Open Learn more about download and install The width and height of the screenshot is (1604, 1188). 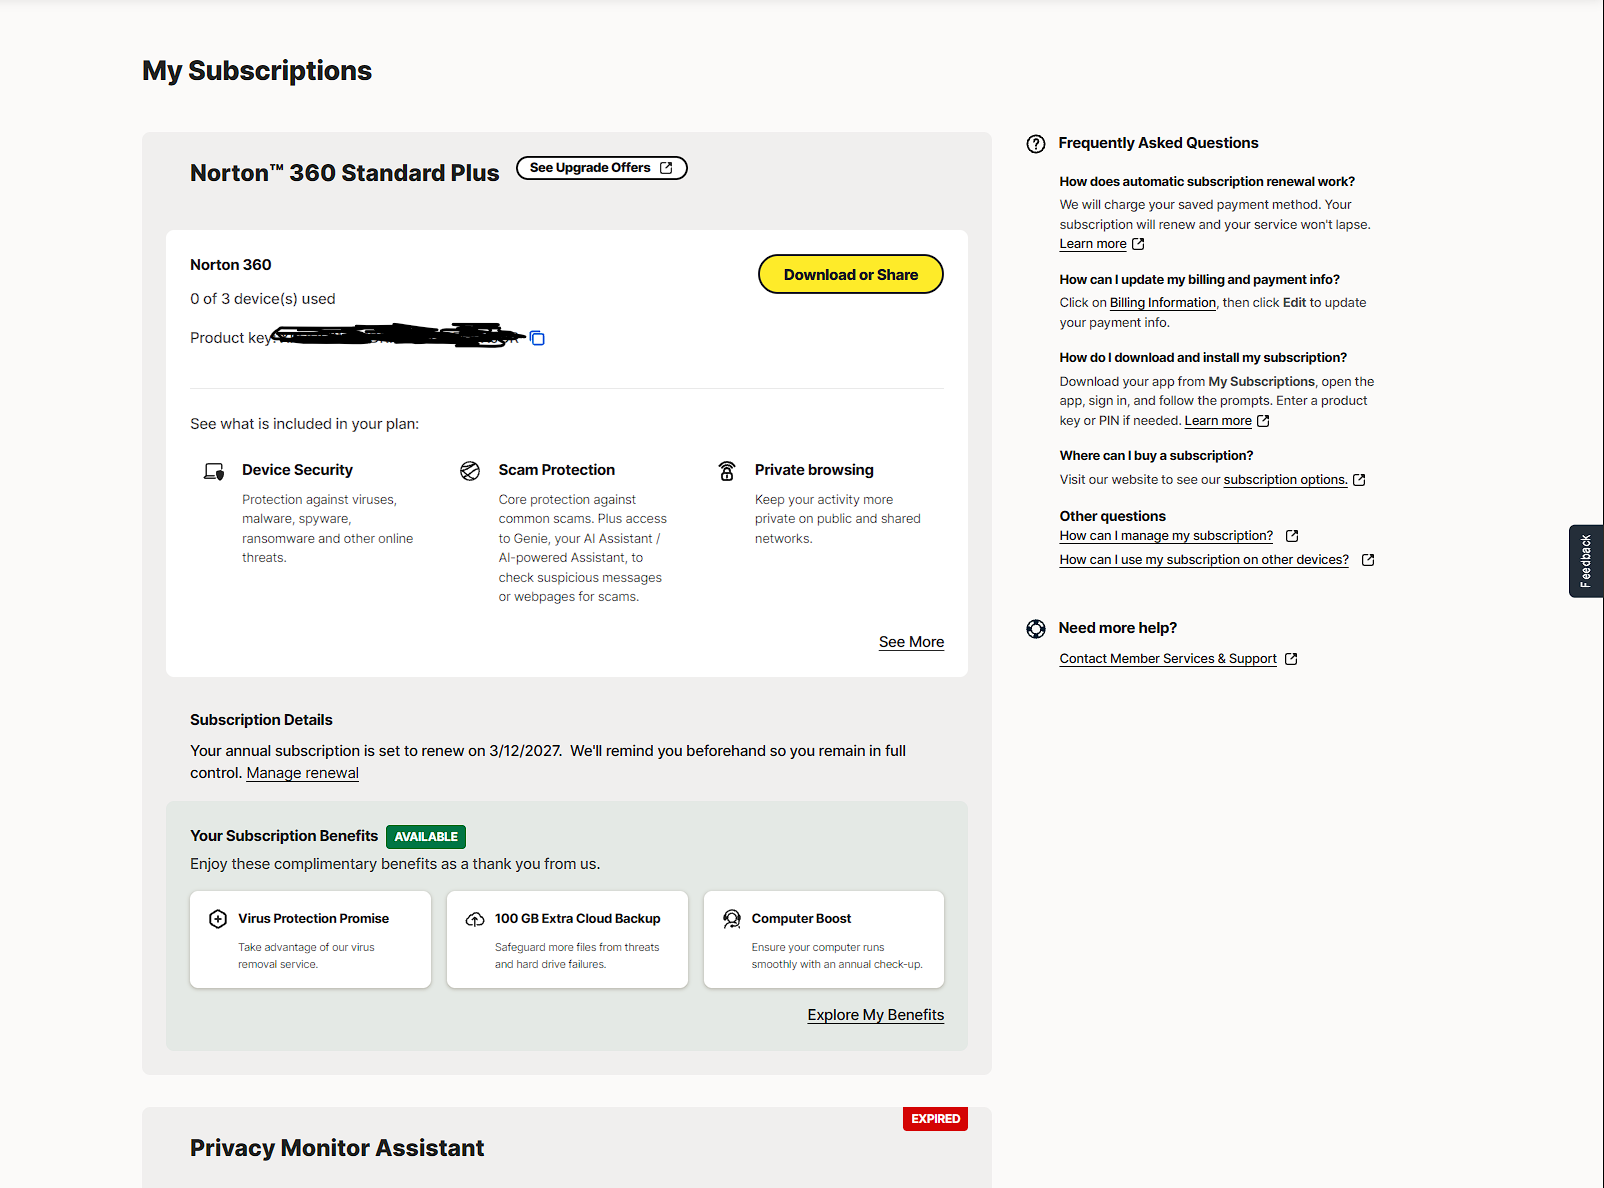[1218, 421]
